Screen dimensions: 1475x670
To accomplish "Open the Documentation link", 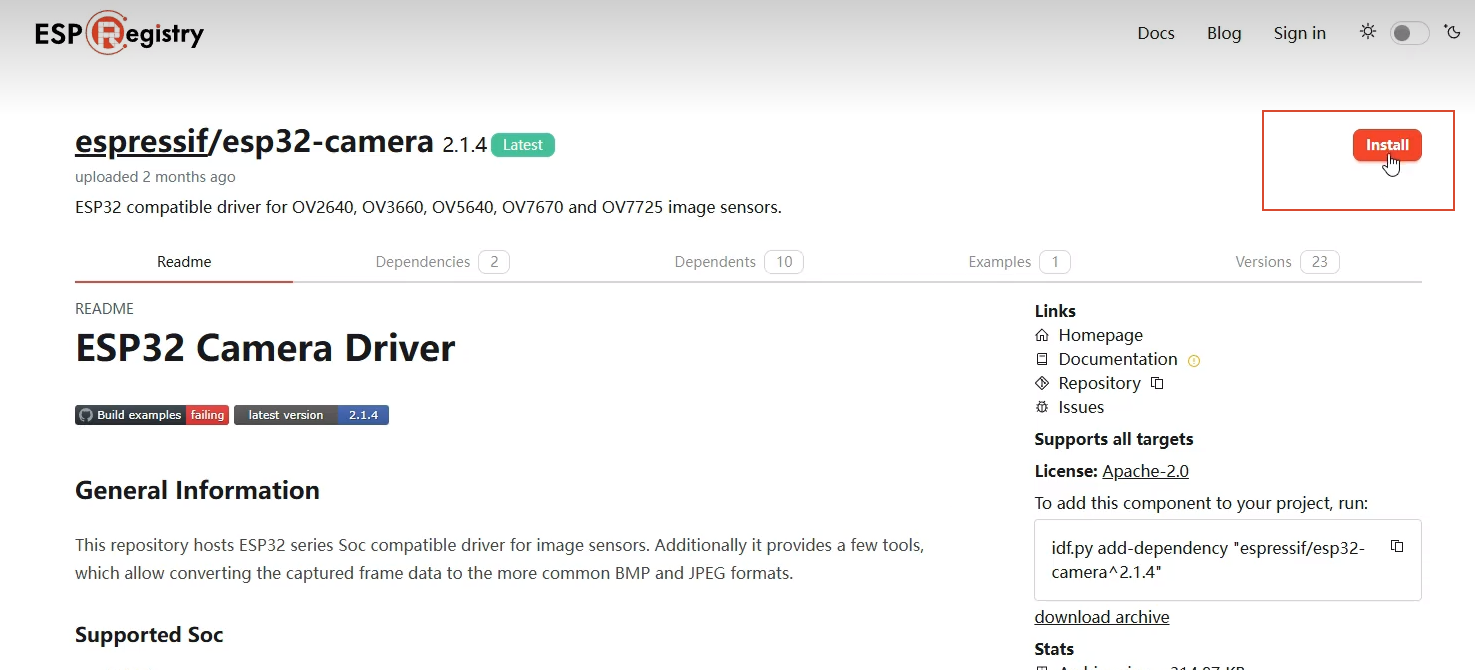I will tap(1118, 359).
